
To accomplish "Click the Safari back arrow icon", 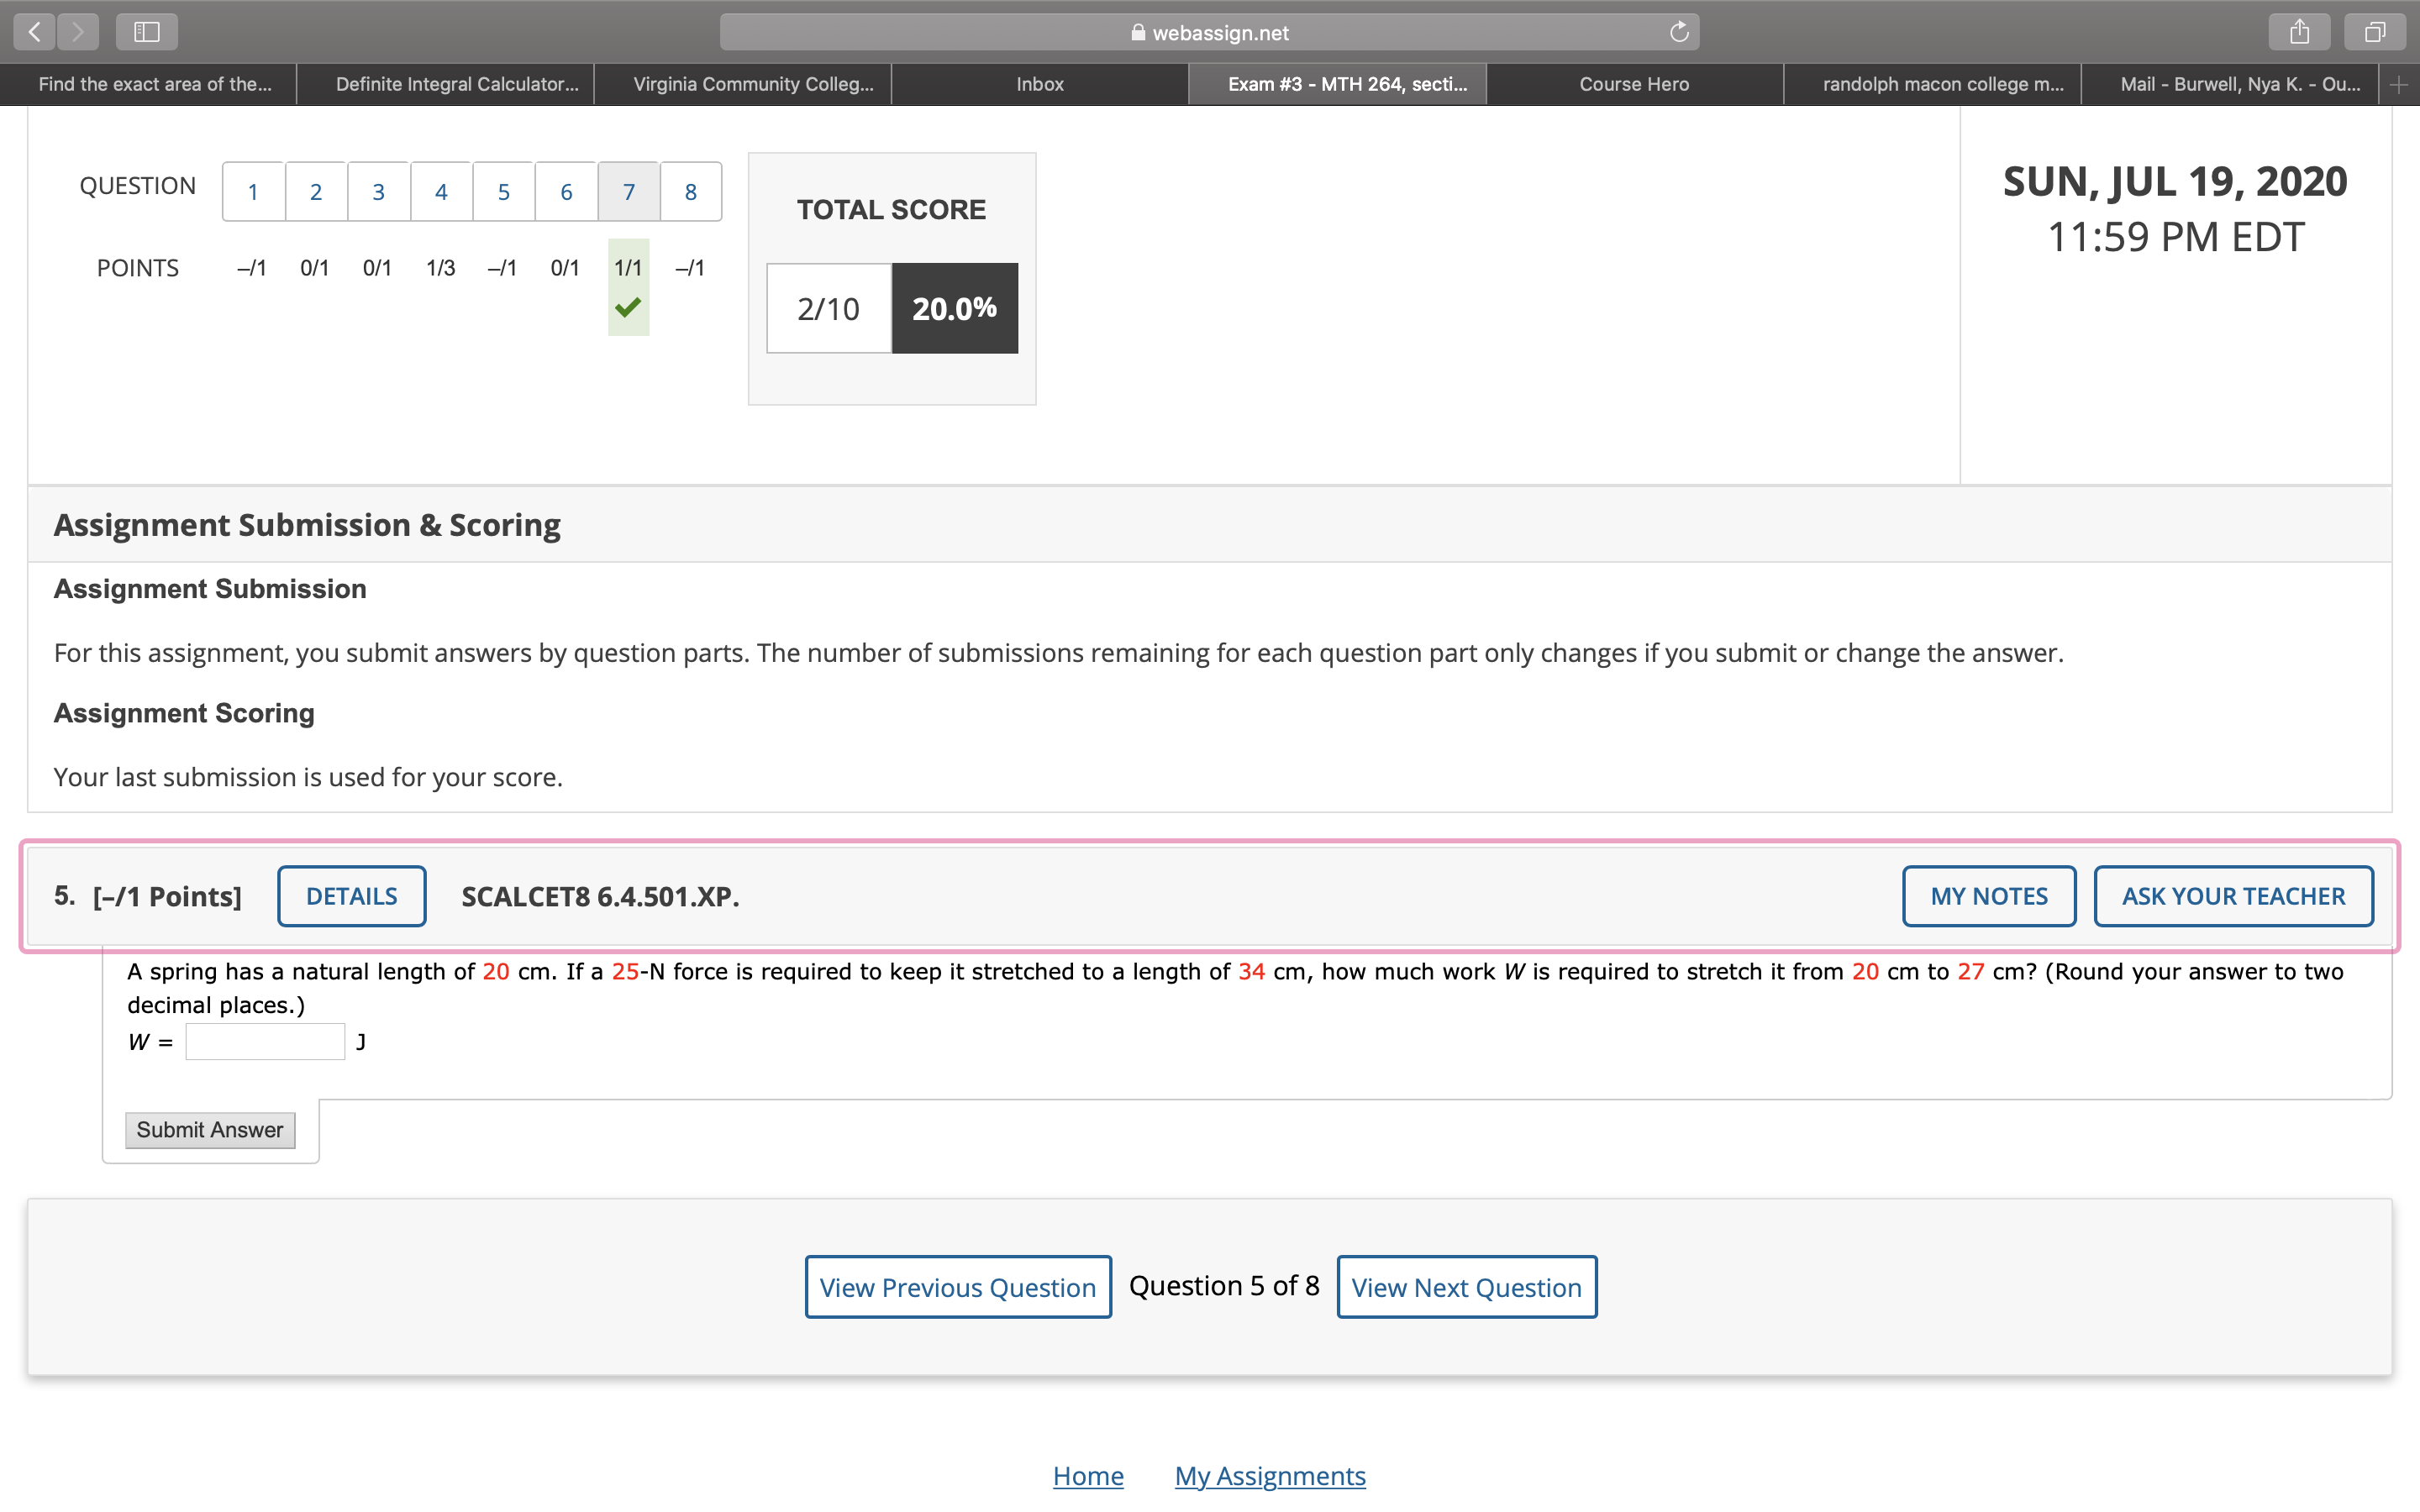I will coord(34,32).
